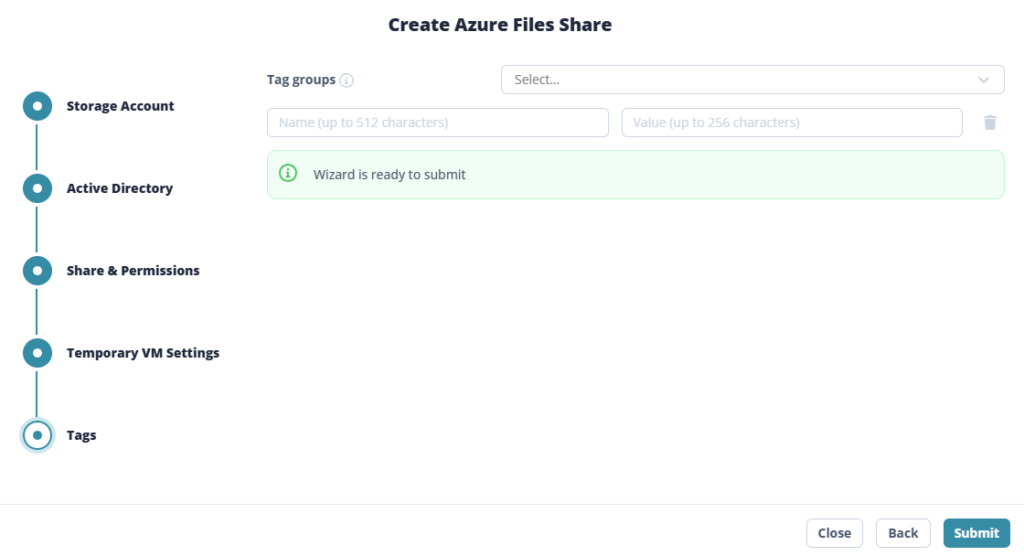1024x556 pixels.
Task: Click the Active Directory step circle
Action: coord(37,188)
